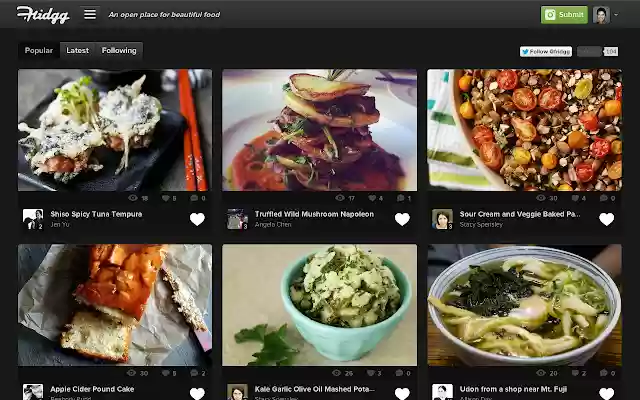Click the Kale Garlic Olive Oil Mashed title
640x400 pixels.
coord(315,389)
